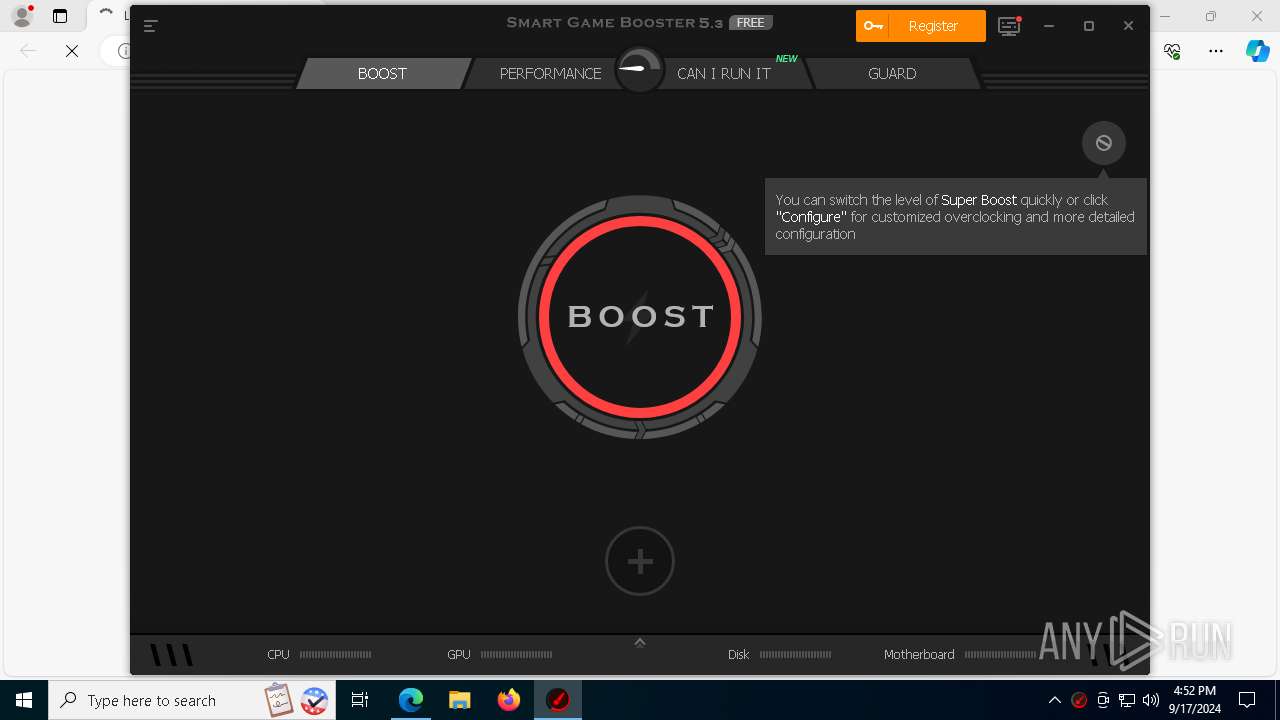
Task: Click the Edge browser essentials heart icon
Action: tap(1172, 51)
